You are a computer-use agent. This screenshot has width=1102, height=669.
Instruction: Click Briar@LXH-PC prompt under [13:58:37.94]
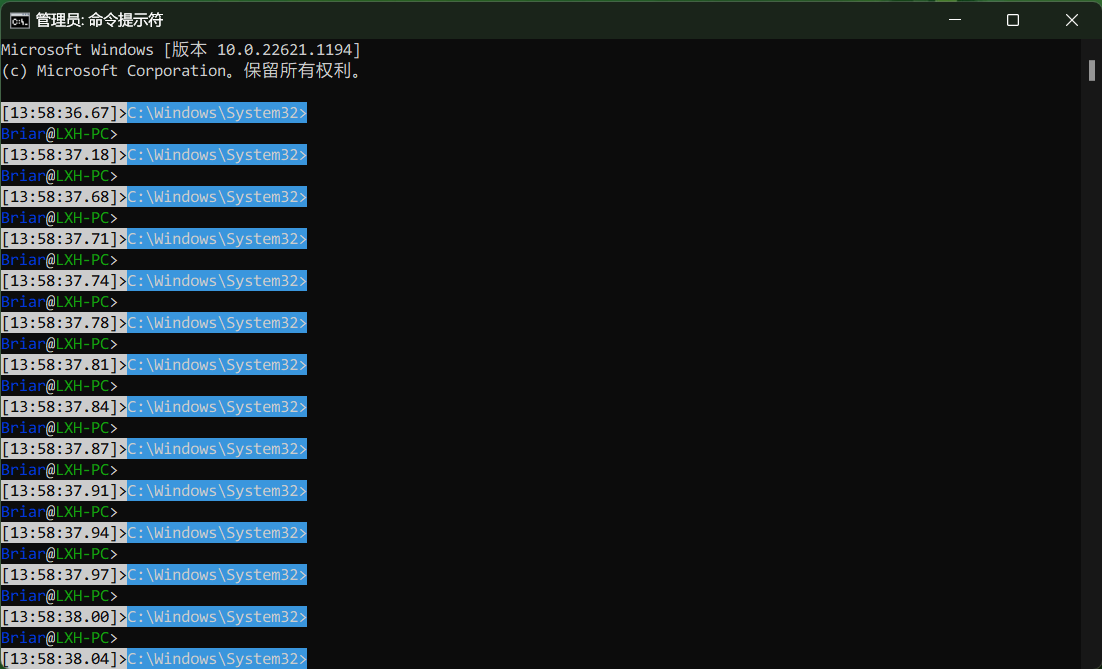pos(60,554)
